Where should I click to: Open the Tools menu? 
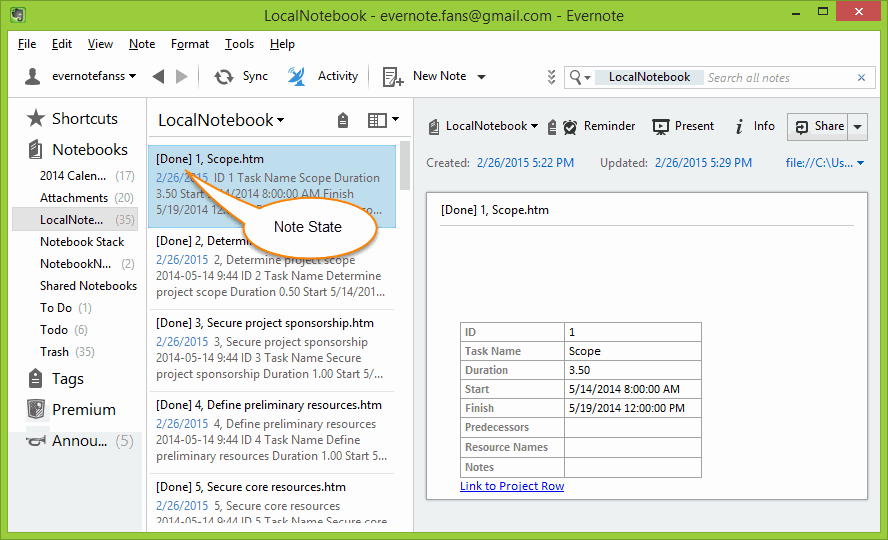pyautogui.click(x=239, y=44)
